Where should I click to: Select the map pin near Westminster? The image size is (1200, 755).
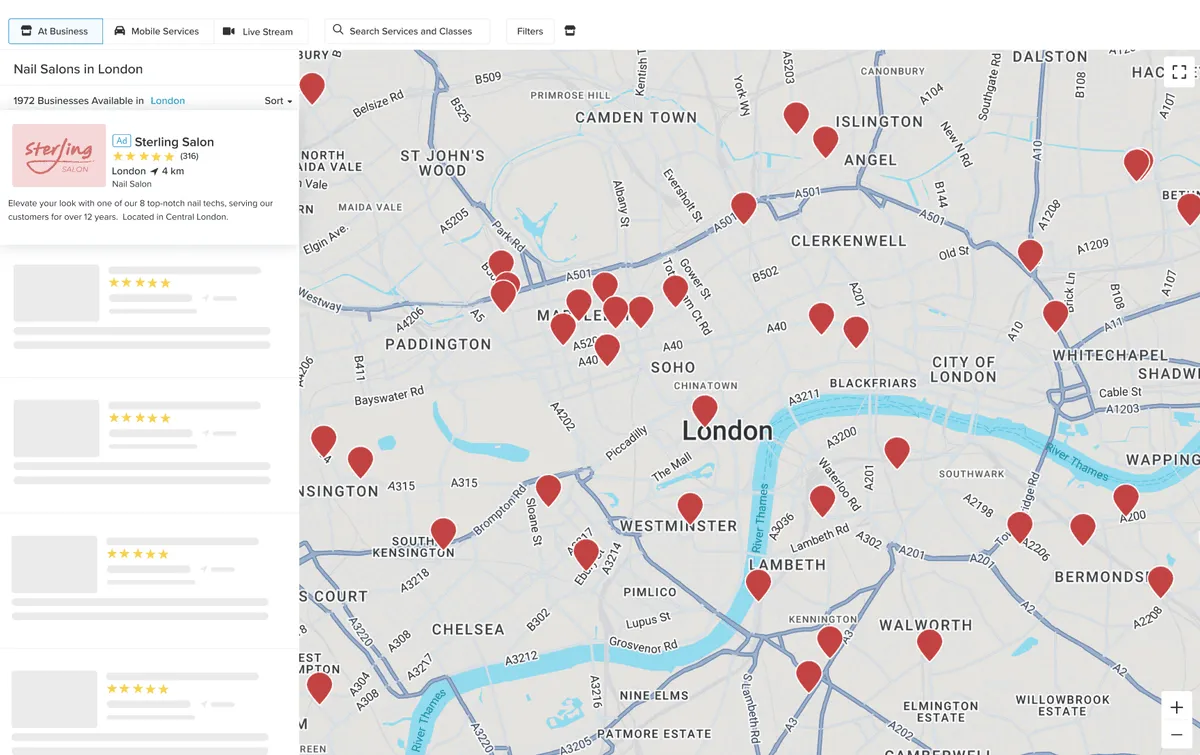pyautogui.click(x=690, y=509)
